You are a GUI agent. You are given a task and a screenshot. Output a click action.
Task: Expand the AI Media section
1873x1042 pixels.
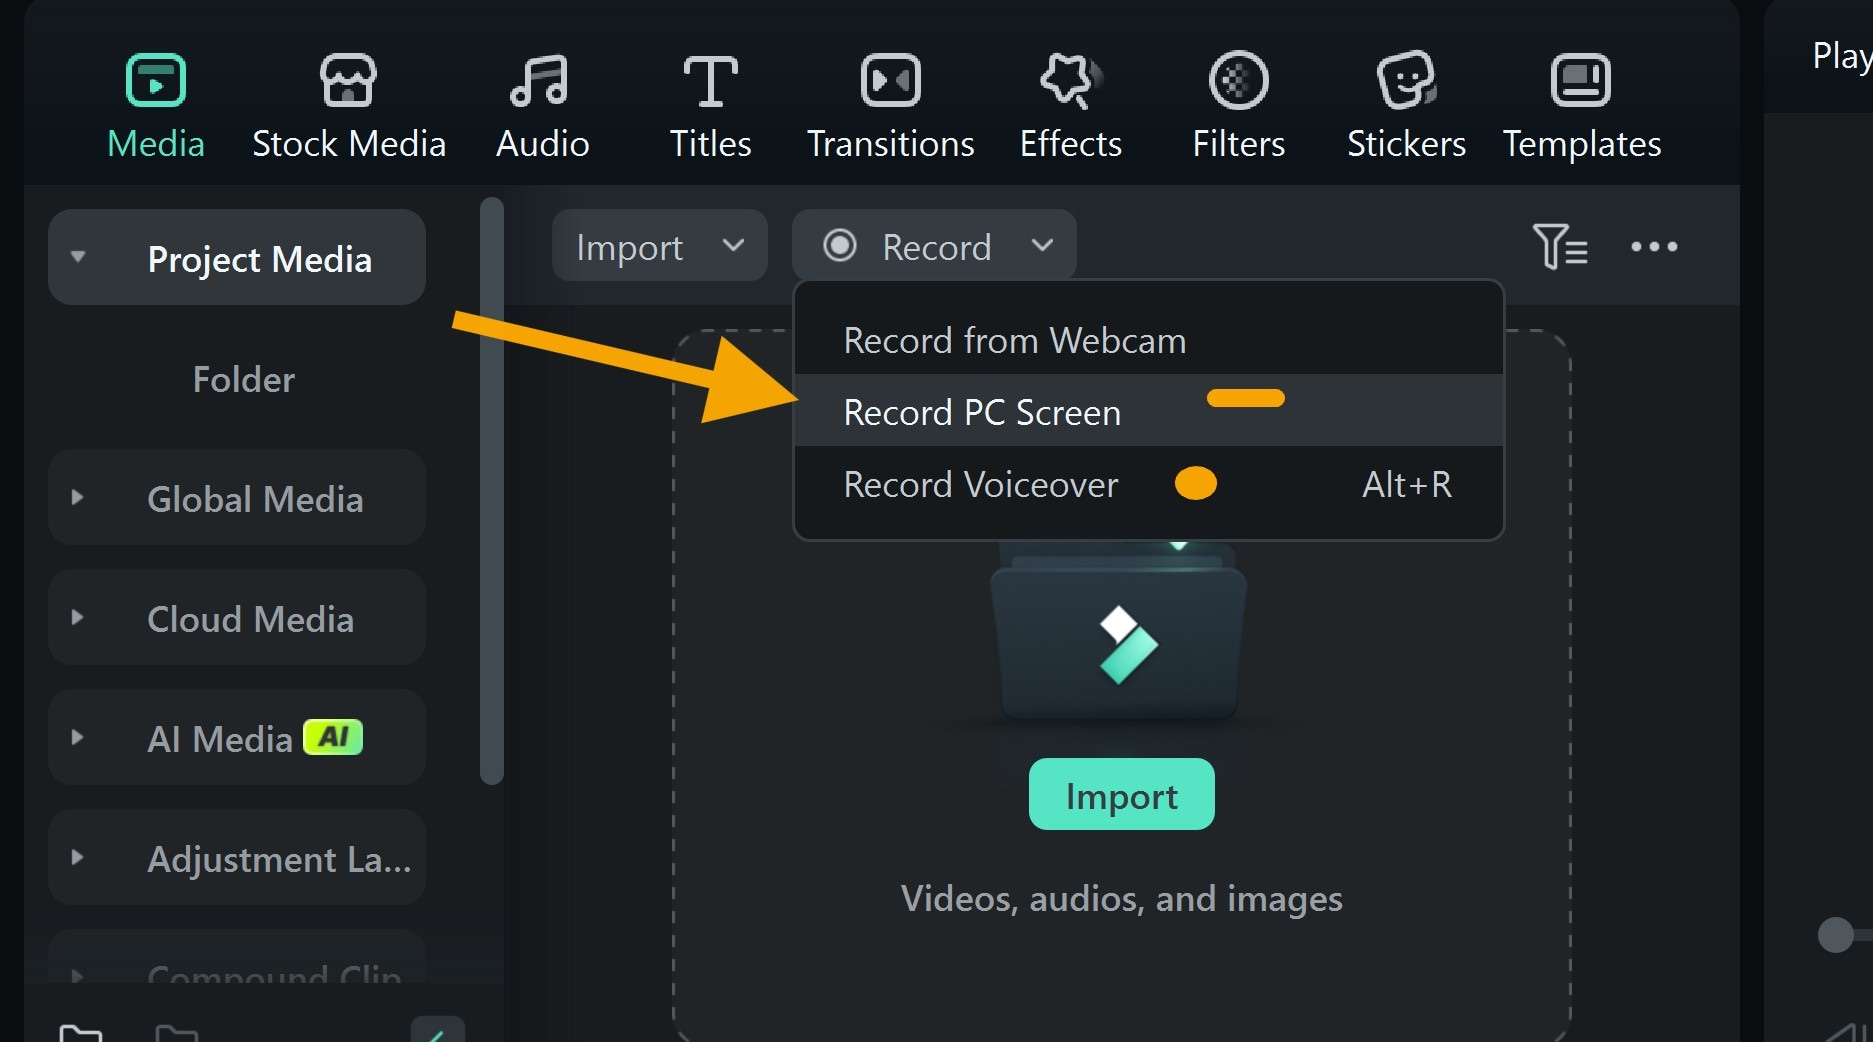tap(78, 737)
